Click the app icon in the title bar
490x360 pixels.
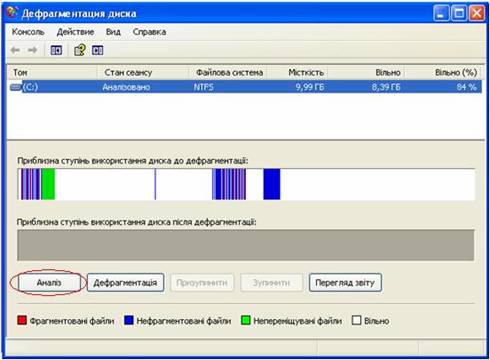coord(12,13)
